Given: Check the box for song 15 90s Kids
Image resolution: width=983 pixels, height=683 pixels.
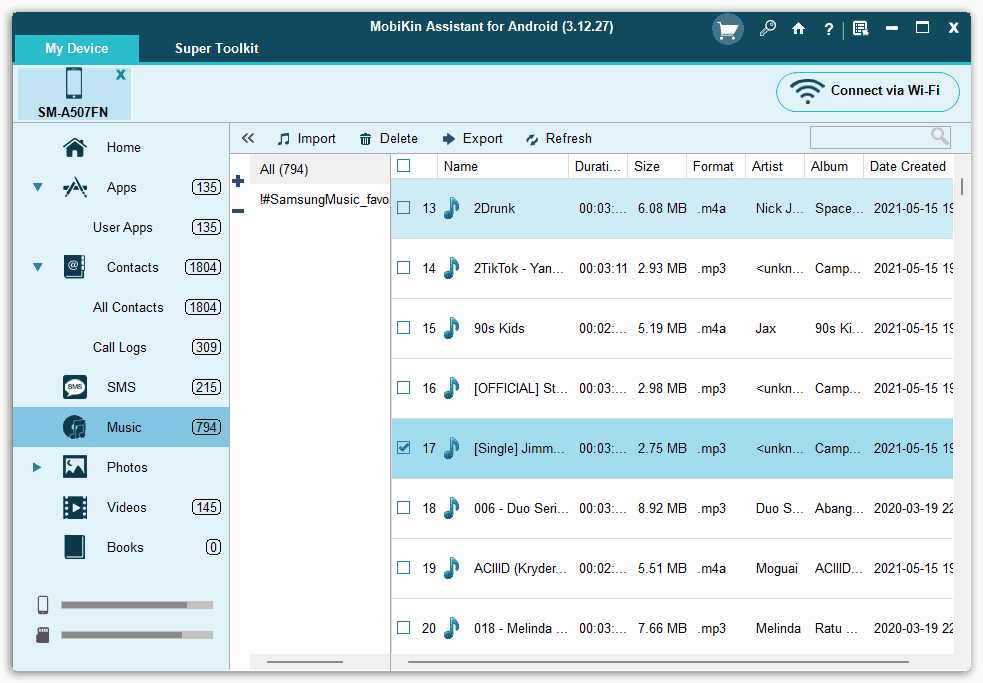Looking at the screenshot, I should [x=404, y=327].
